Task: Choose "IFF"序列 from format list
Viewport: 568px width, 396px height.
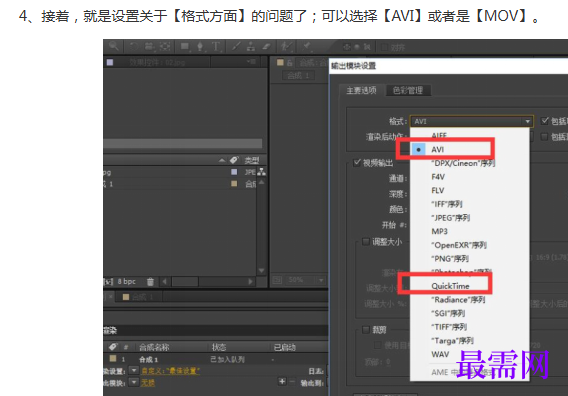Action: pos(446,204)
